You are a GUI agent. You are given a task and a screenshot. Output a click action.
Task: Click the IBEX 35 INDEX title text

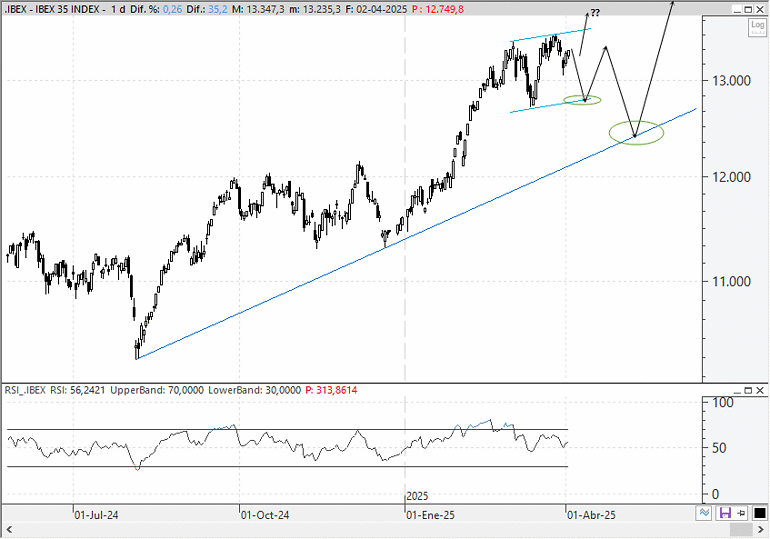(x=68, y=9)
